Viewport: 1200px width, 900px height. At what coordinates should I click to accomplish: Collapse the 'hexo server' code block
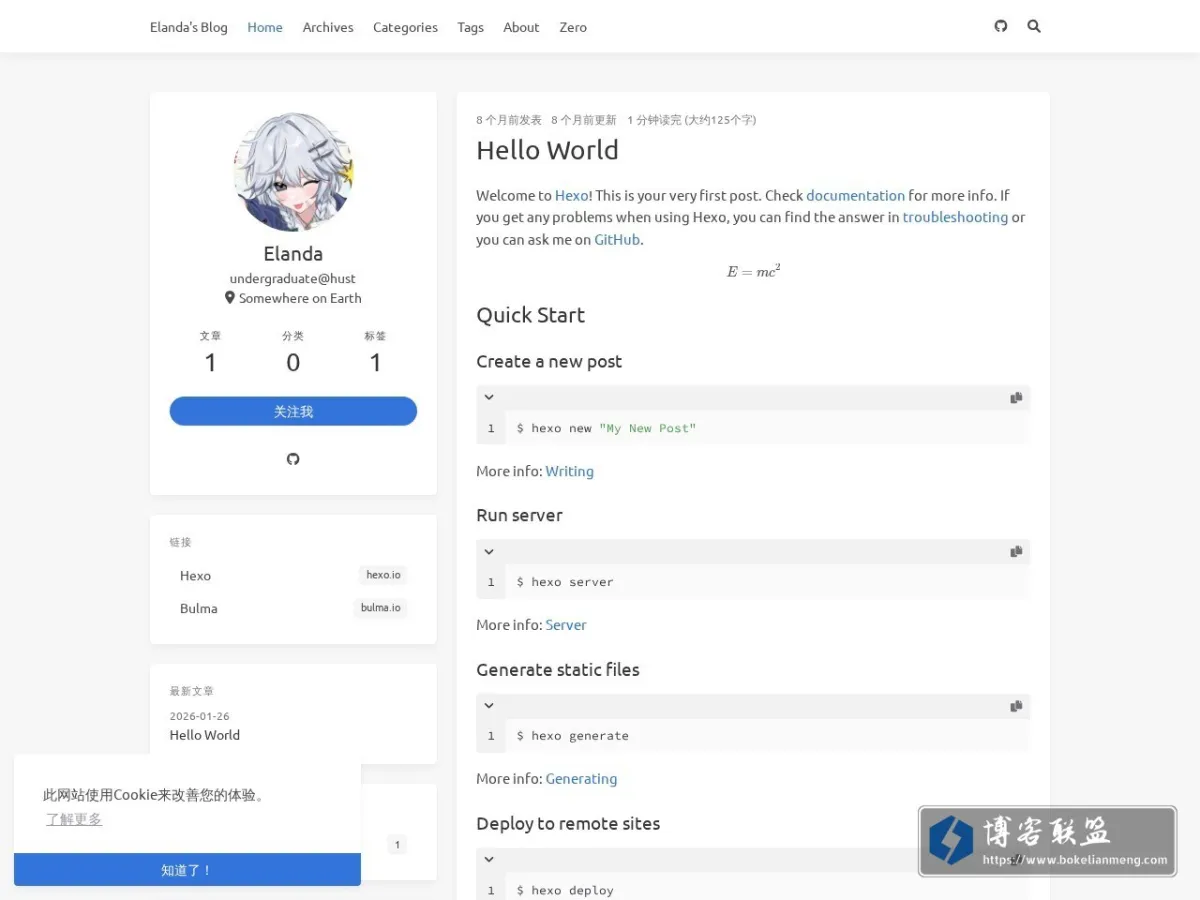[489, 551]
